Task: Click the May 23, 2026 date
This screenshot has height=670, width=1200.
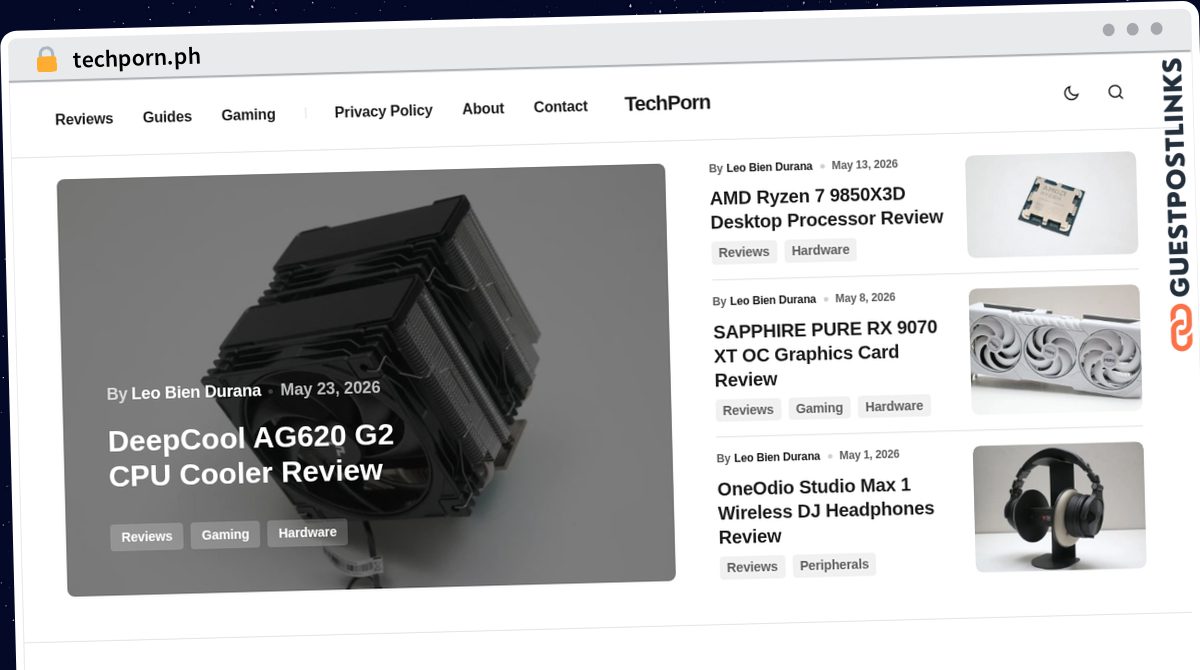Action: click(330, 389)
